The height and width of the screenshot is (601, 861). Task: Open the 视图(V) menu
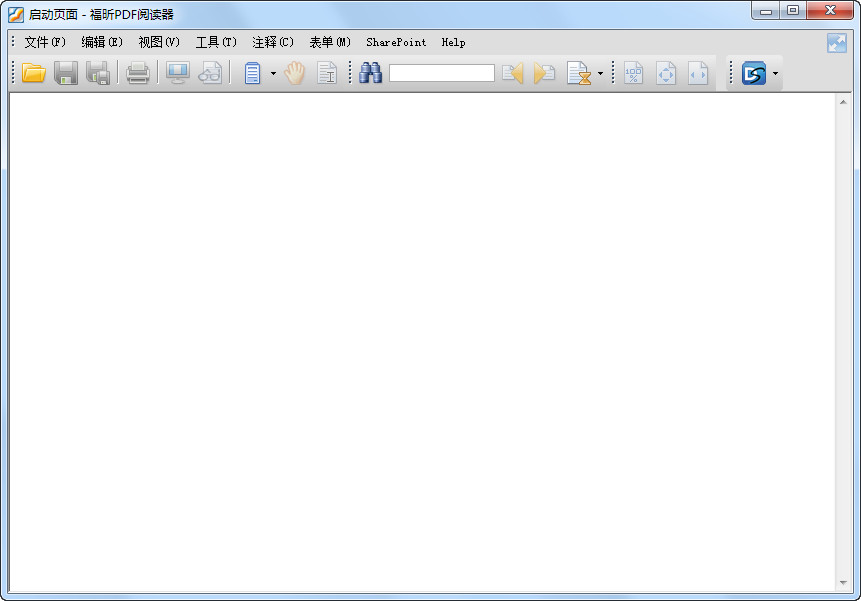coord(159,42)
